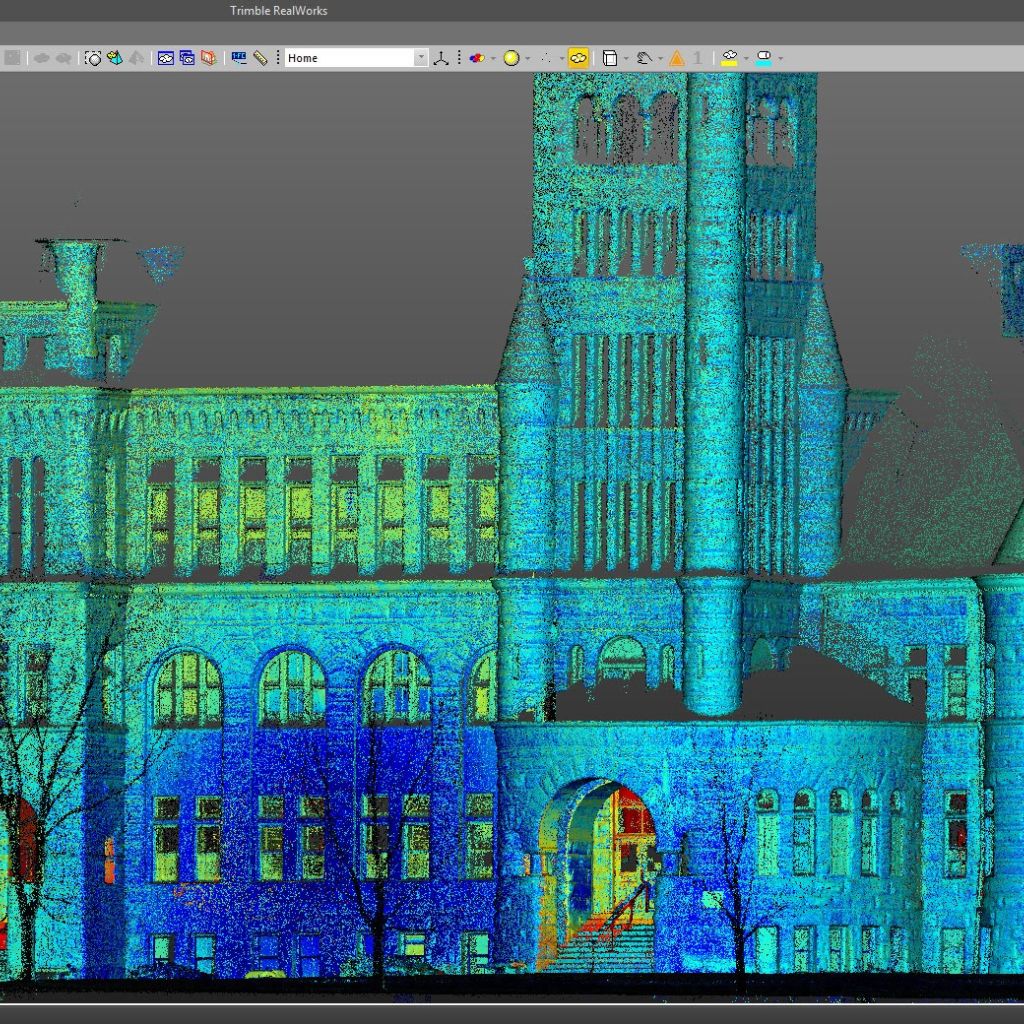Viewport: 1024px width, 1024px height.
Task: Click the zoom extents camera icon
Action: coord(93,58)
